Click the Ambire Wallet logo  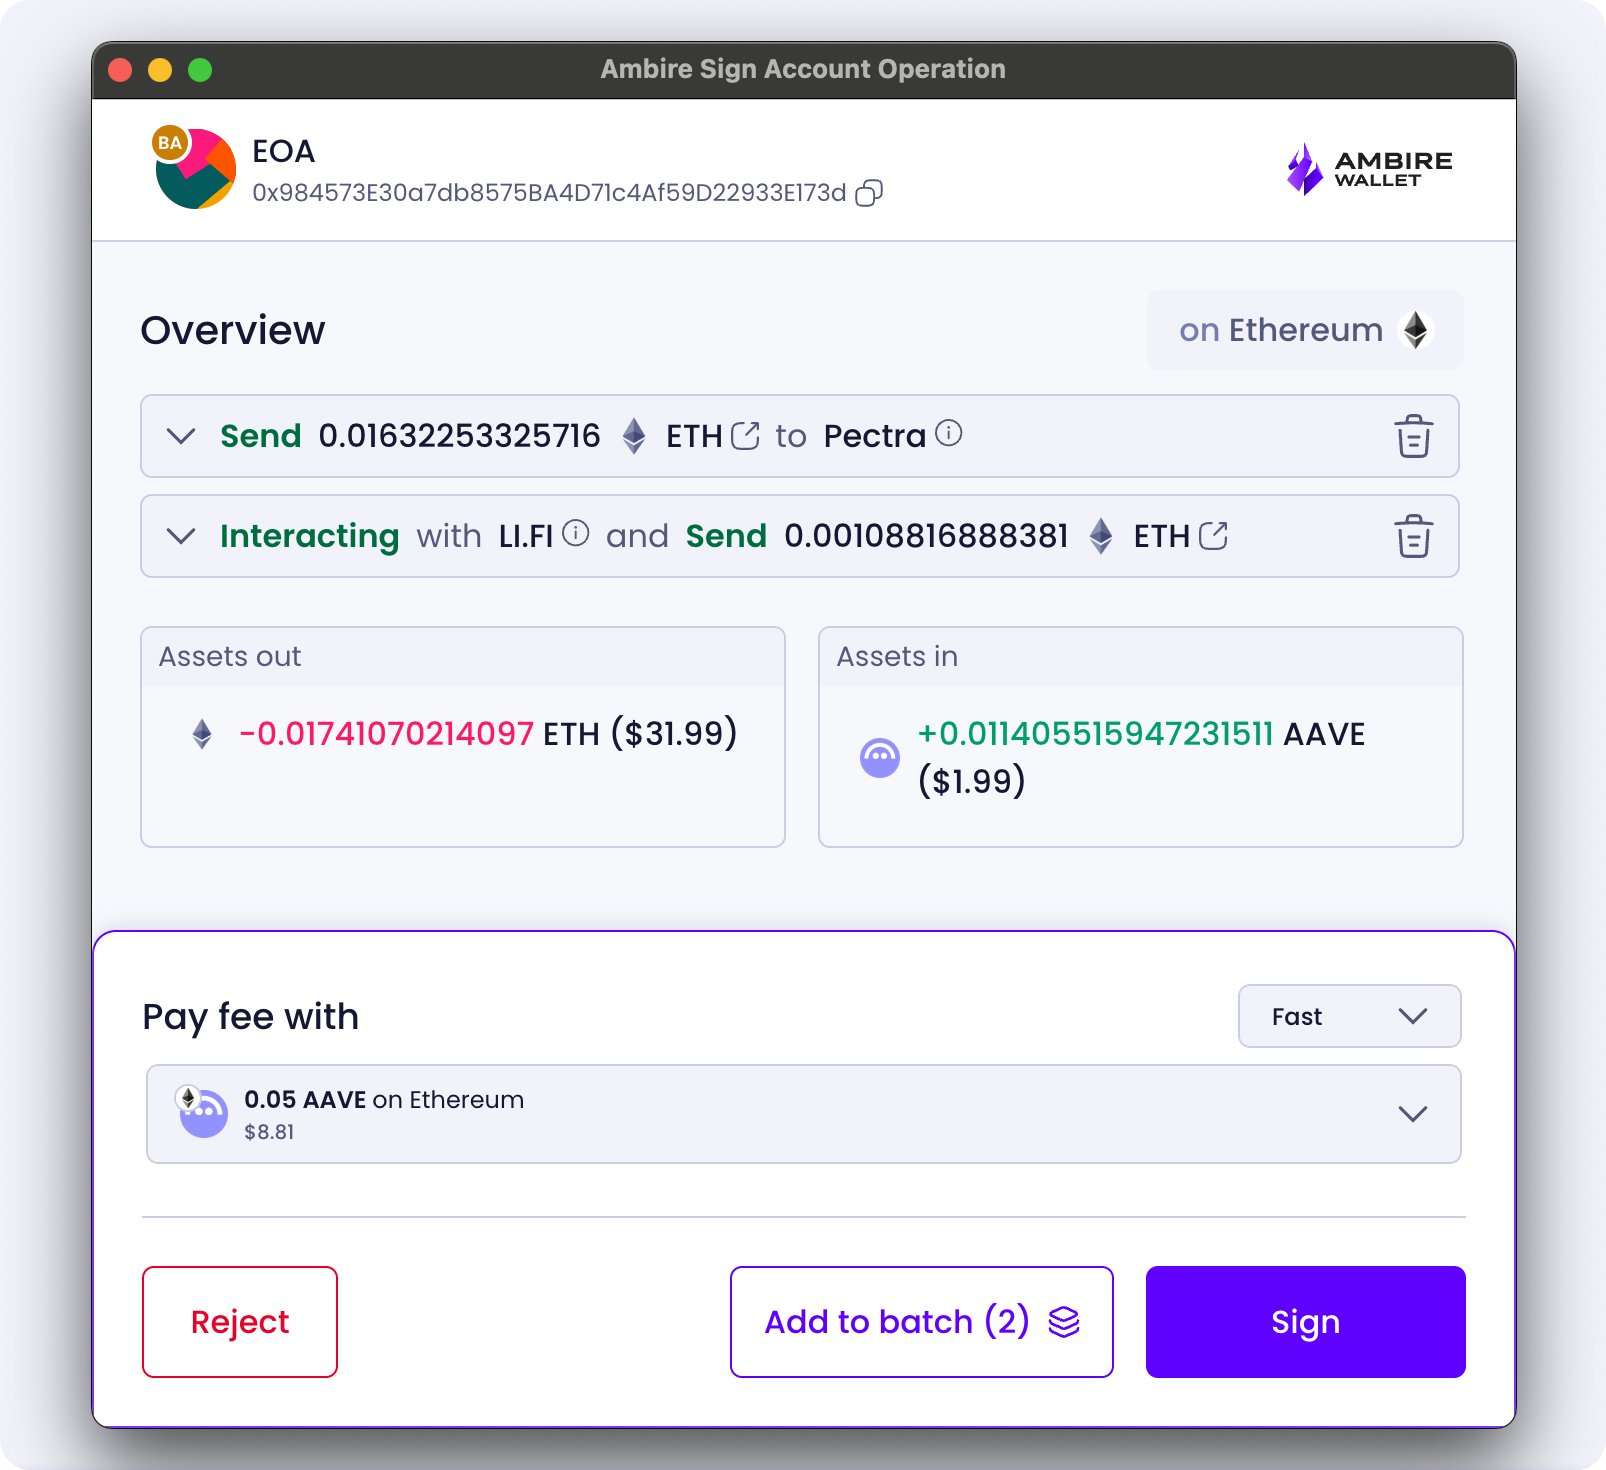point(1369,169)
